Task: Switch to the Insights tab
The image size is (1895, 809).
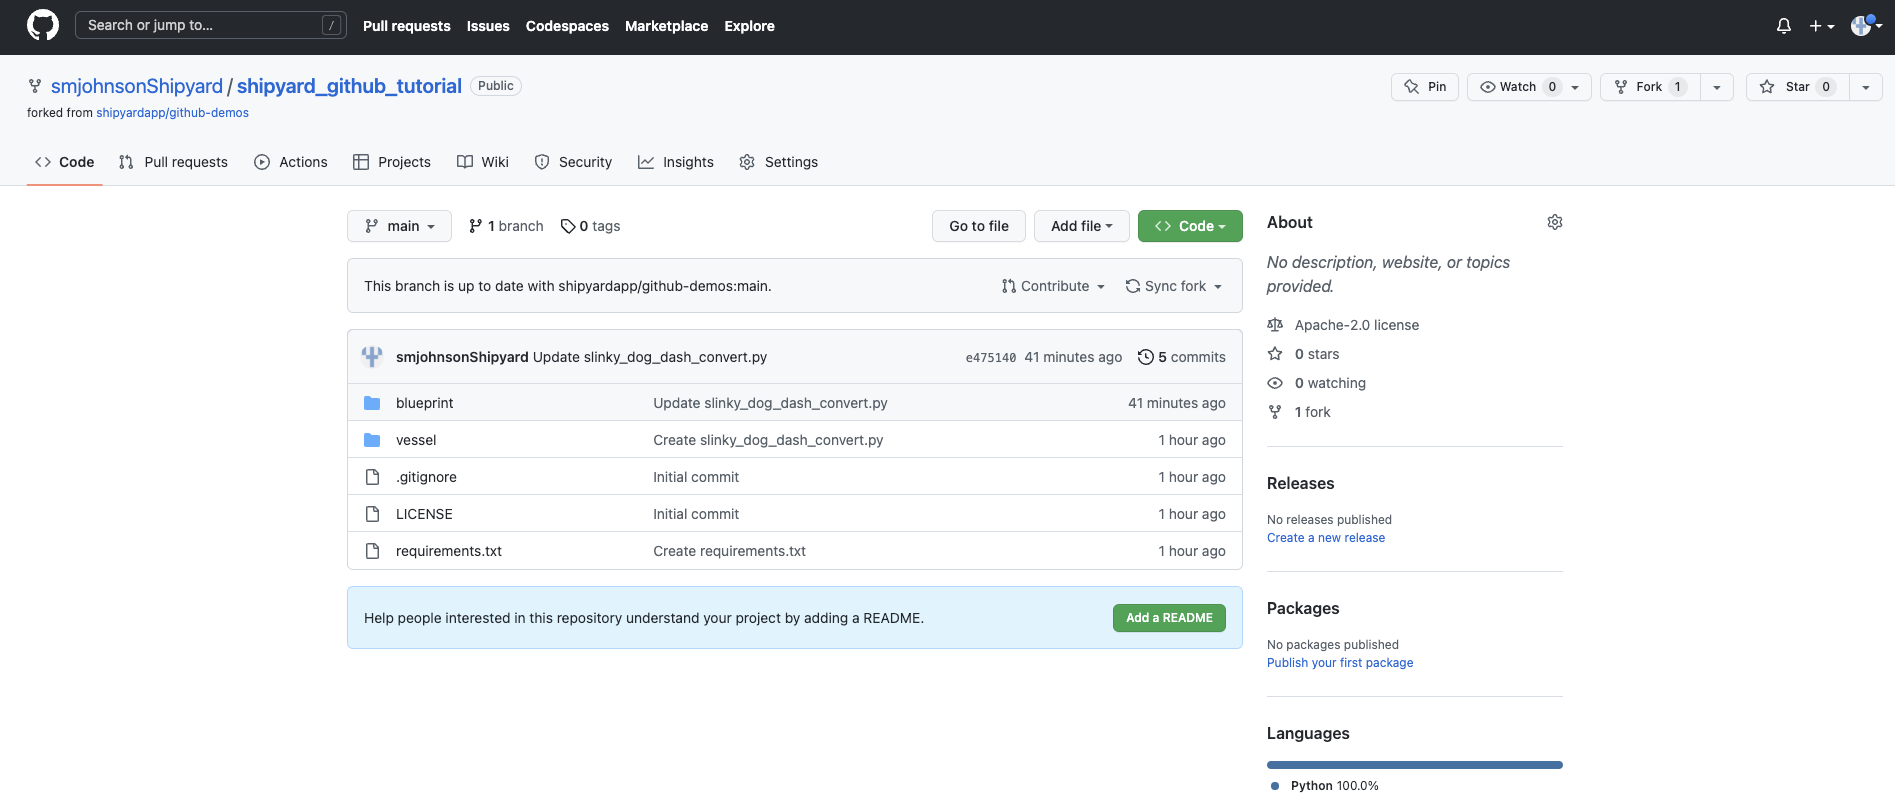Action: (x=676, y=162)
